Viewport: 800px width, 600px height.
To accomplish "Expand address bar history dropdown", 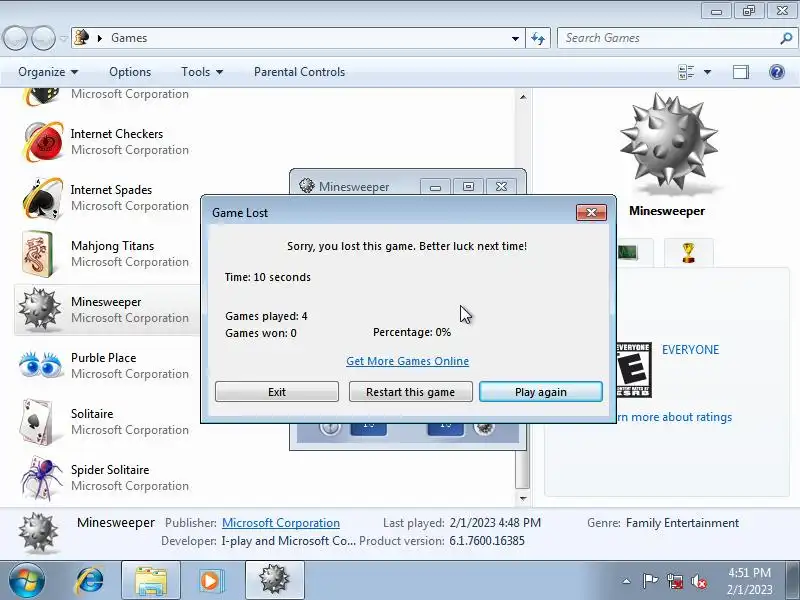I will 515,38.
